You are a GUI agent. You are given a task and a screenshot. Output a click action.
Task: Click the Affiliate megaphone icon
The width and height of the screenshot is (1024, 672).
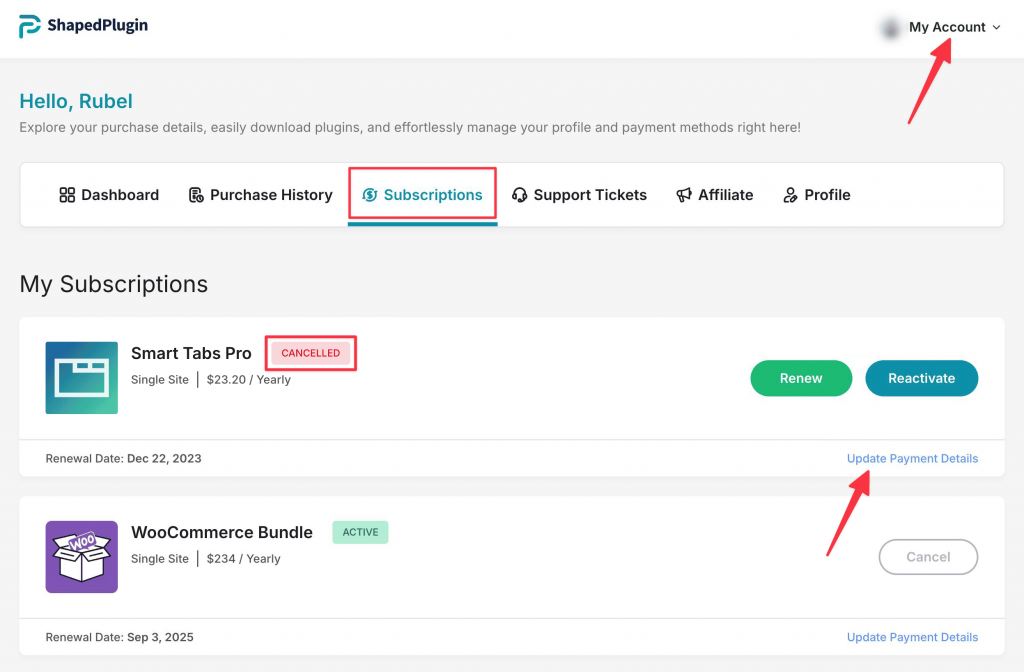[x=684, y=195]
